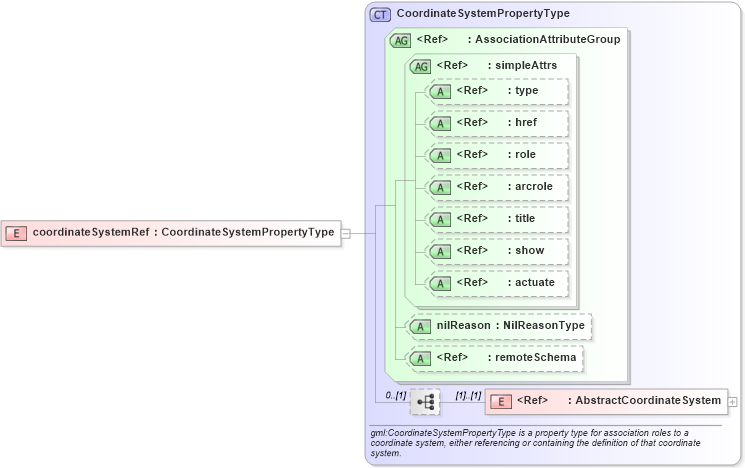Click the A icon of remoteSchema attribute
Image resolution: width=745 pixels, height=468 pixels.
[x=420, y=359]
